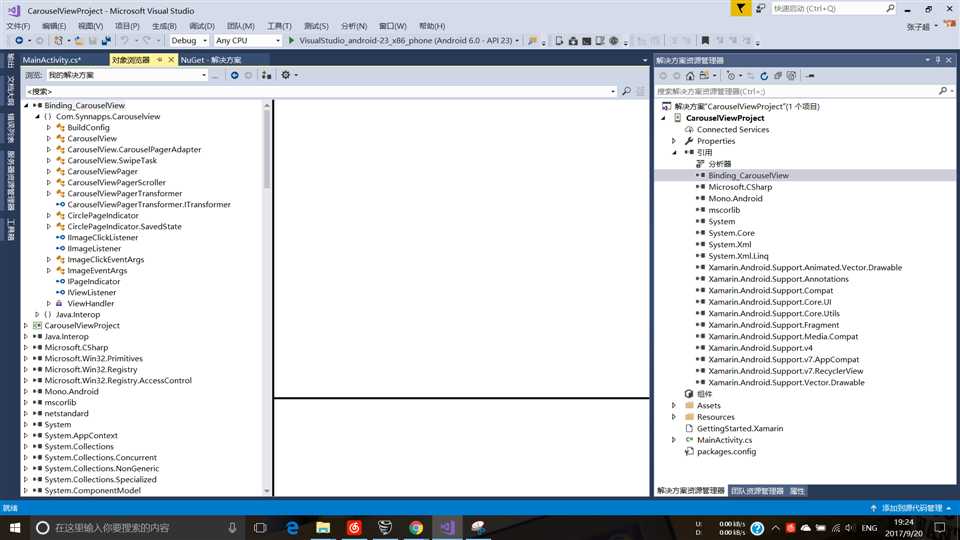
Task: Click the Quick Launch search field
Action: coord(833,9)
